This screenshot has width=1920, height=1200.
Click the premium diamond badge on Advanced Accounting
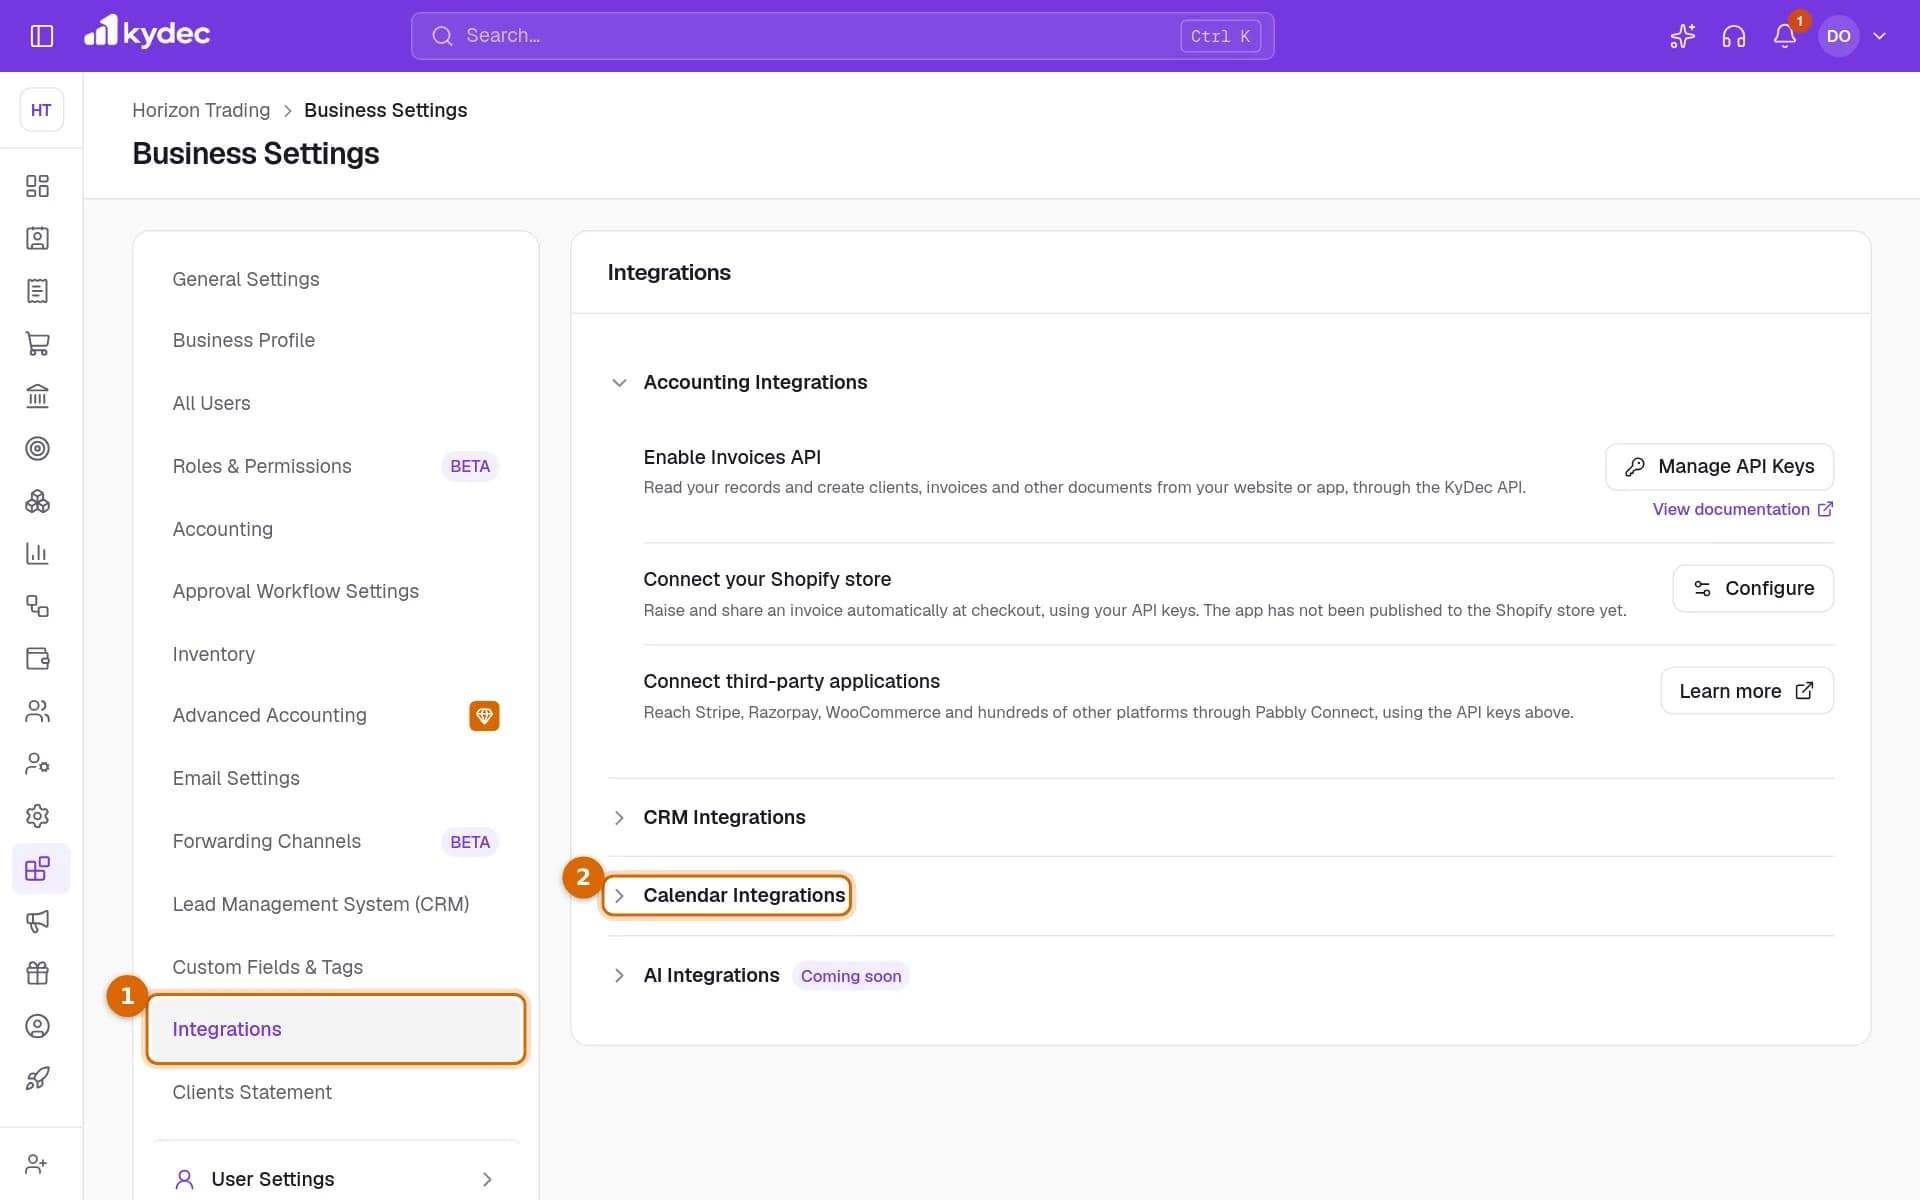(x=484, y=716)
